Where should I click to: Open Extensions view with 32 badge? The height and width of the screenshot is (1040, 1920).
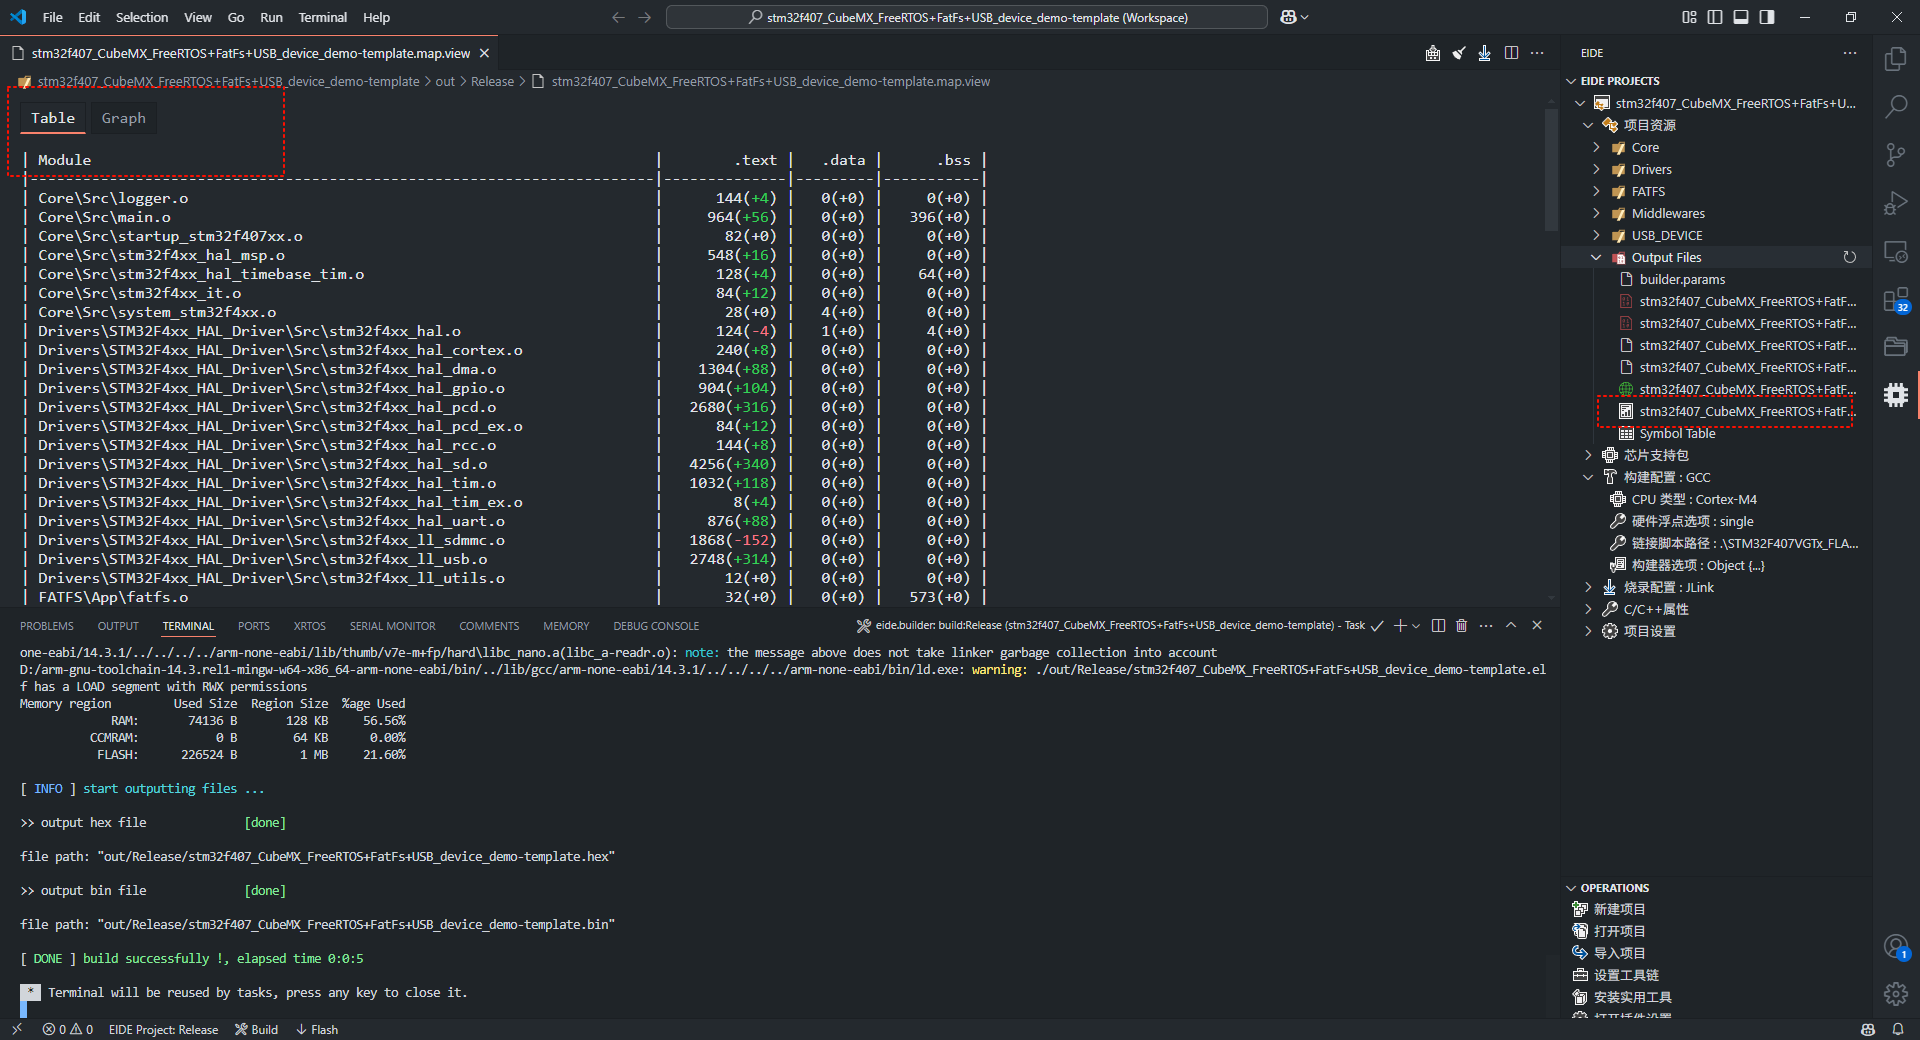pos(1896,300)
